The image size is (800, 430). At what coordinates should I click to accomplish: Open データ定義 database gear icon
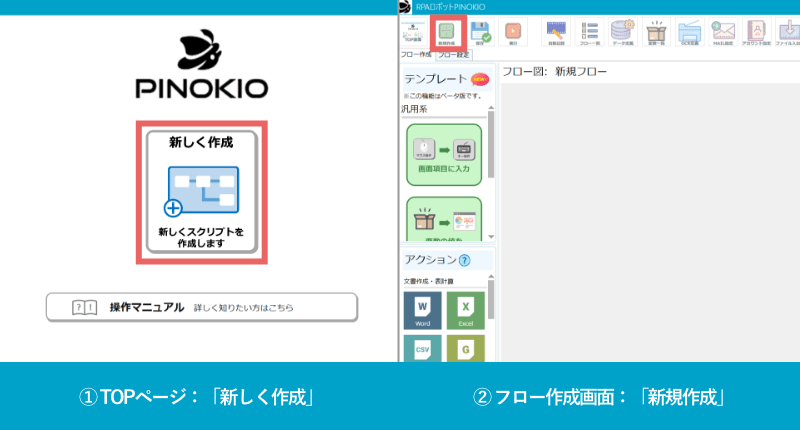point(623,33)
